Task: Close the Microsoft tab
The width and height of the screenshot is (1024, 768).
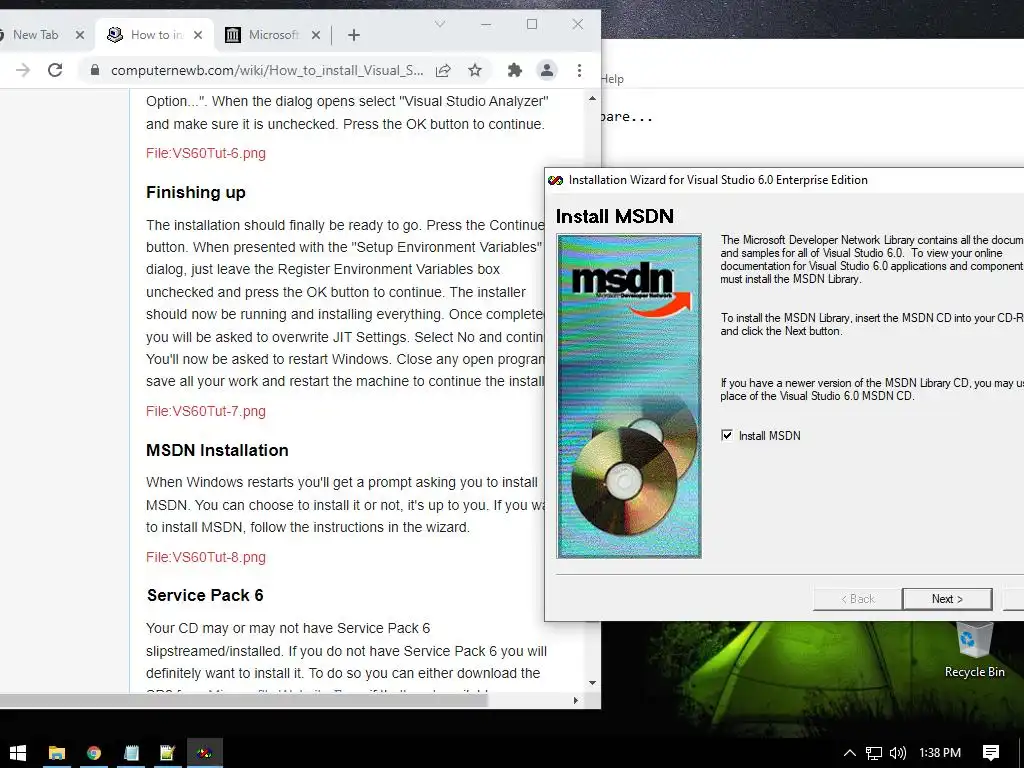Action: 315,35
